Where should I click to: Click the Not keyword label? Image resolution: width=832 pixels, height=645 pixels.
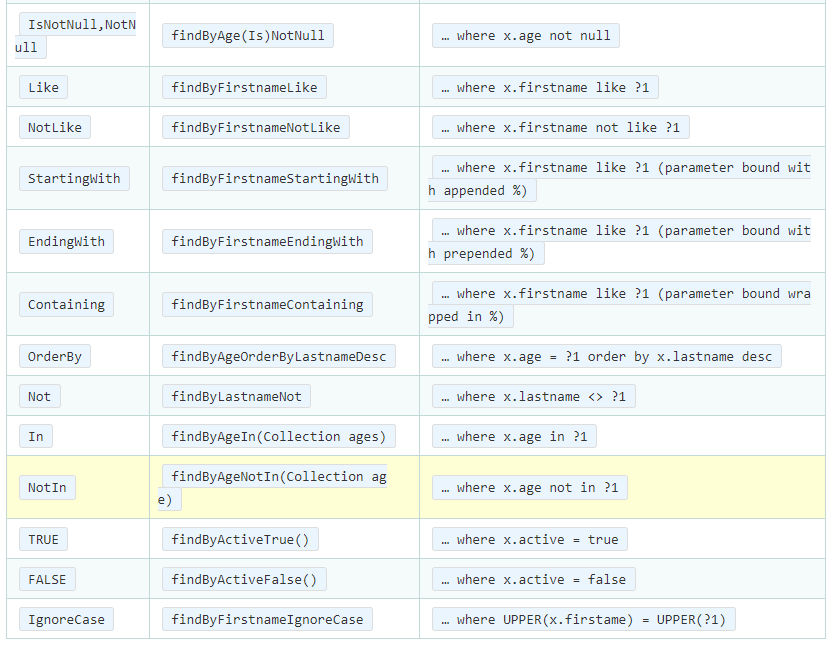(39, 396)
